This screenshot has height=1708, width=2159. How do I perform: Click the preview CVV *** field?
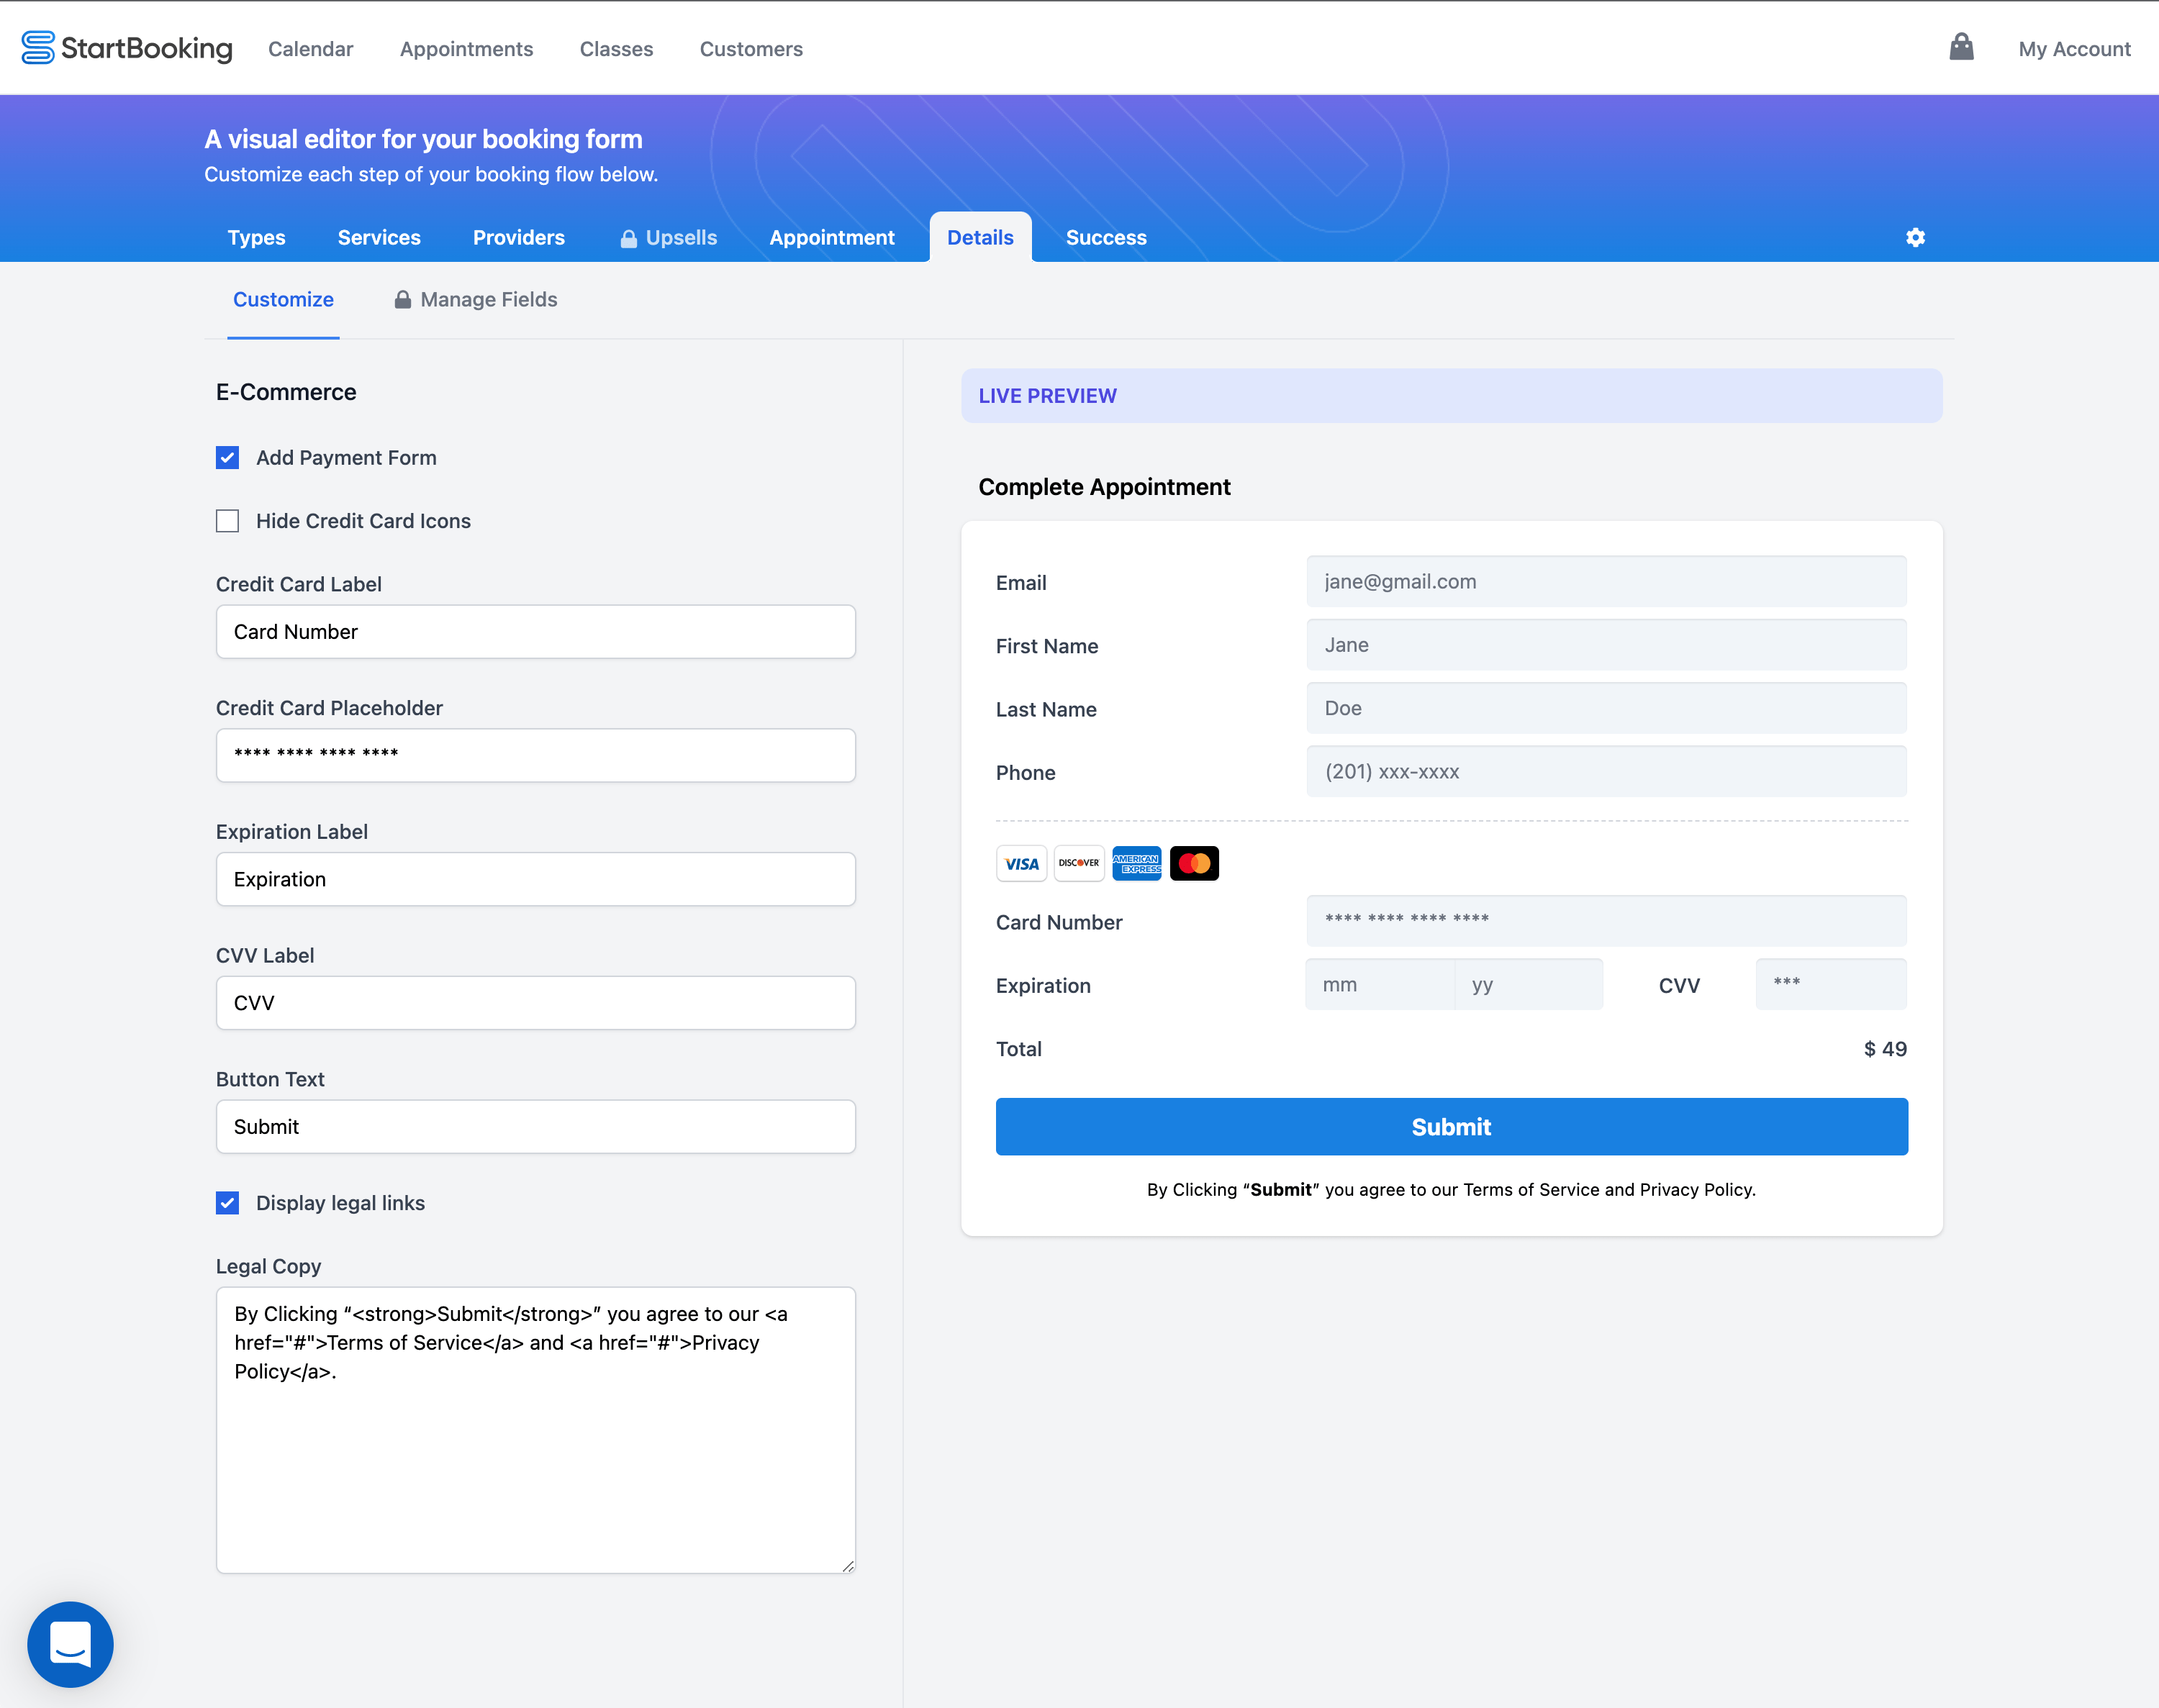coord(1831,984)
